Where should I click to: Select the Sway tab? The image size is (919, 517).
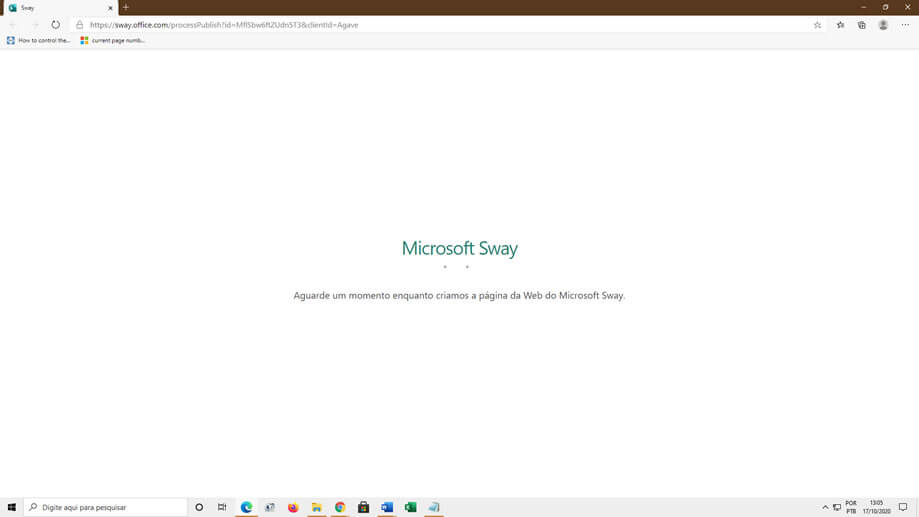pyautogui.click(x=59, y=8)
